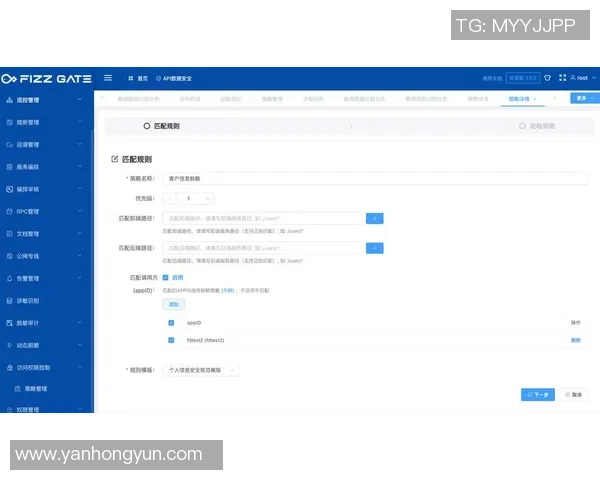The image size is (600, 480).
Task: Uncheck the fdtest2 row checkbox
Action: pos(171,340)
